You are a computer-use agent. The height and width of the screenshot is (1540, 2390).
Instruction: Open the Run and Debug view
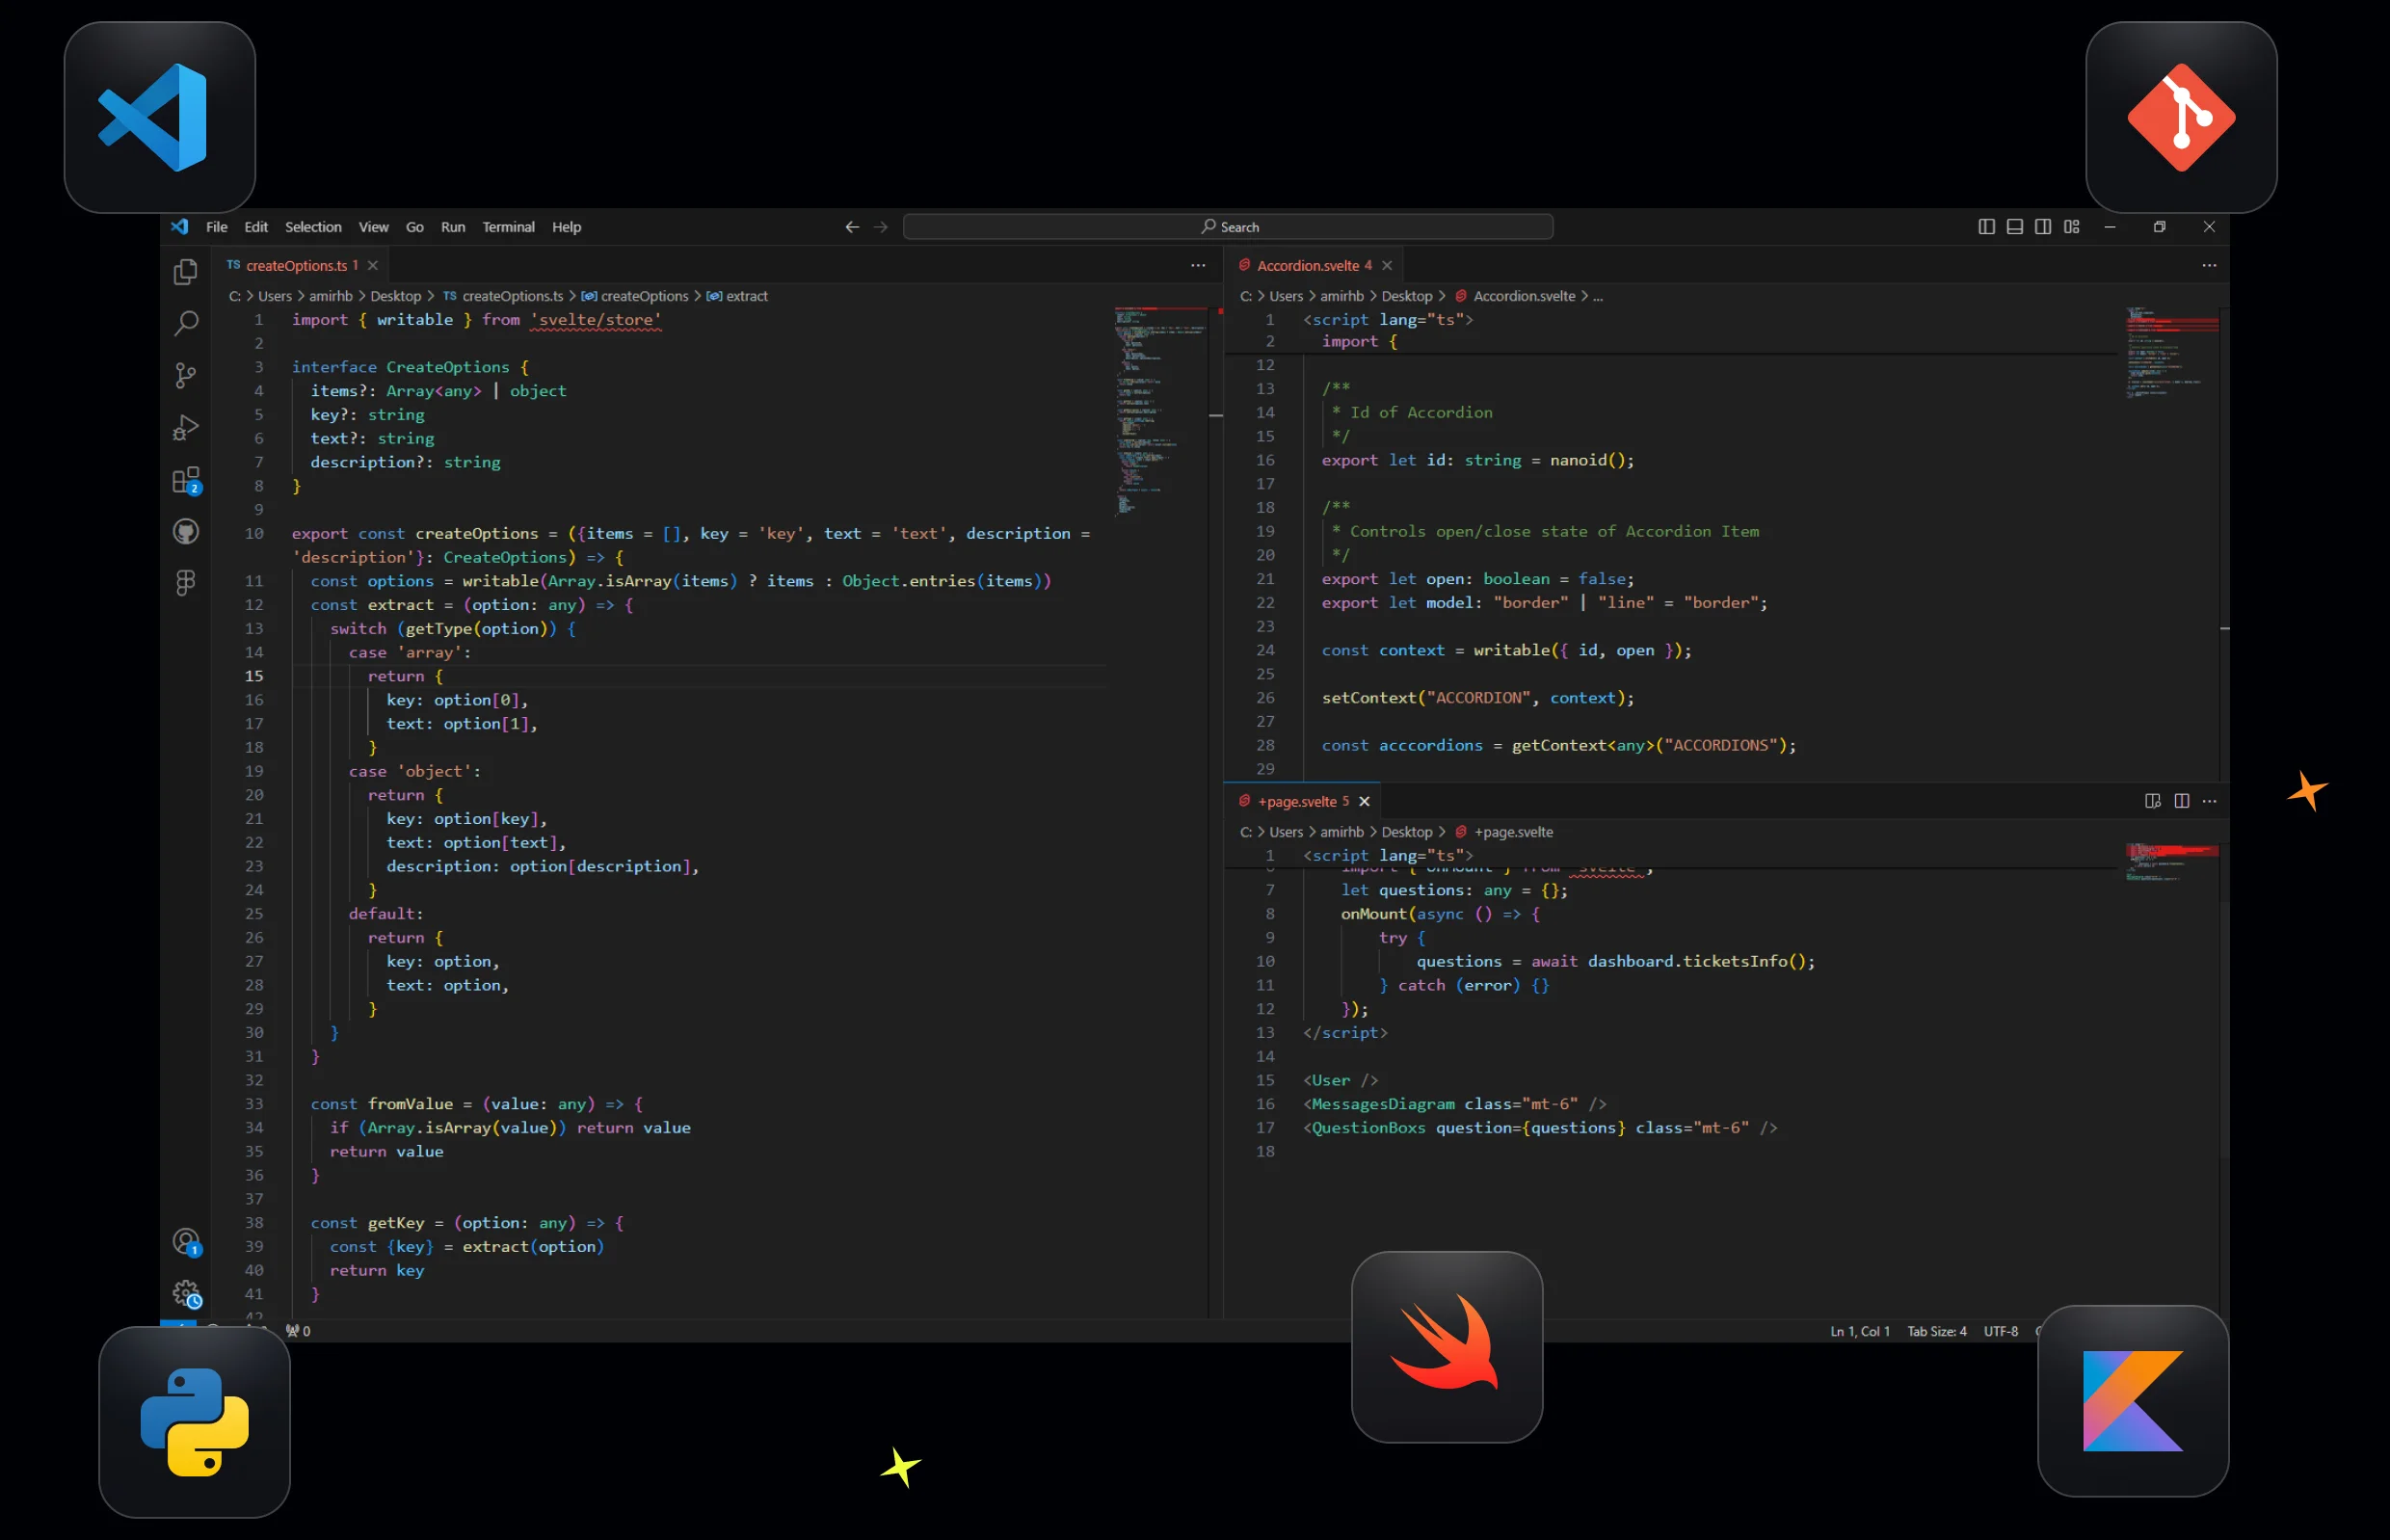click(x=186, y=428)
